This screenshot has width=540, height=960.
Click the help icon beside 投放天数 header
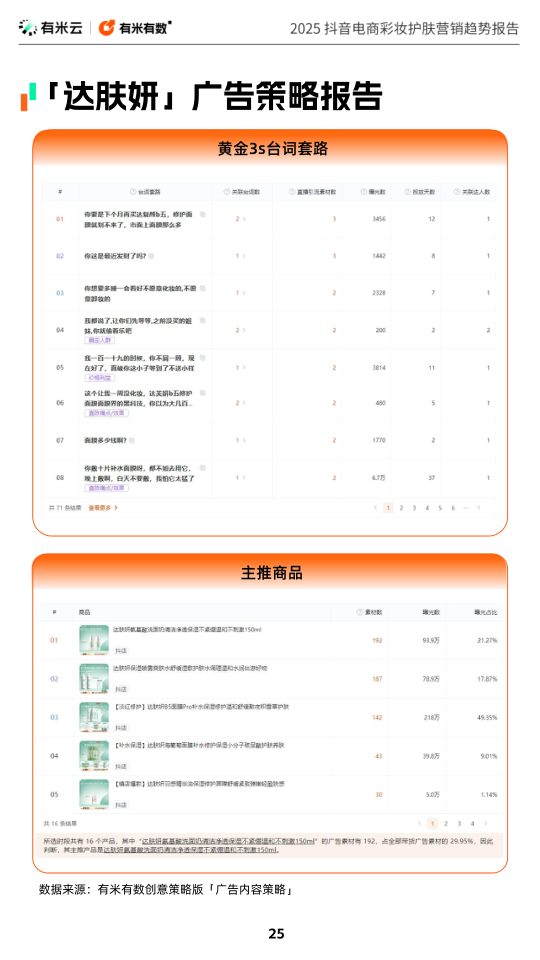[x=408, y=192]
